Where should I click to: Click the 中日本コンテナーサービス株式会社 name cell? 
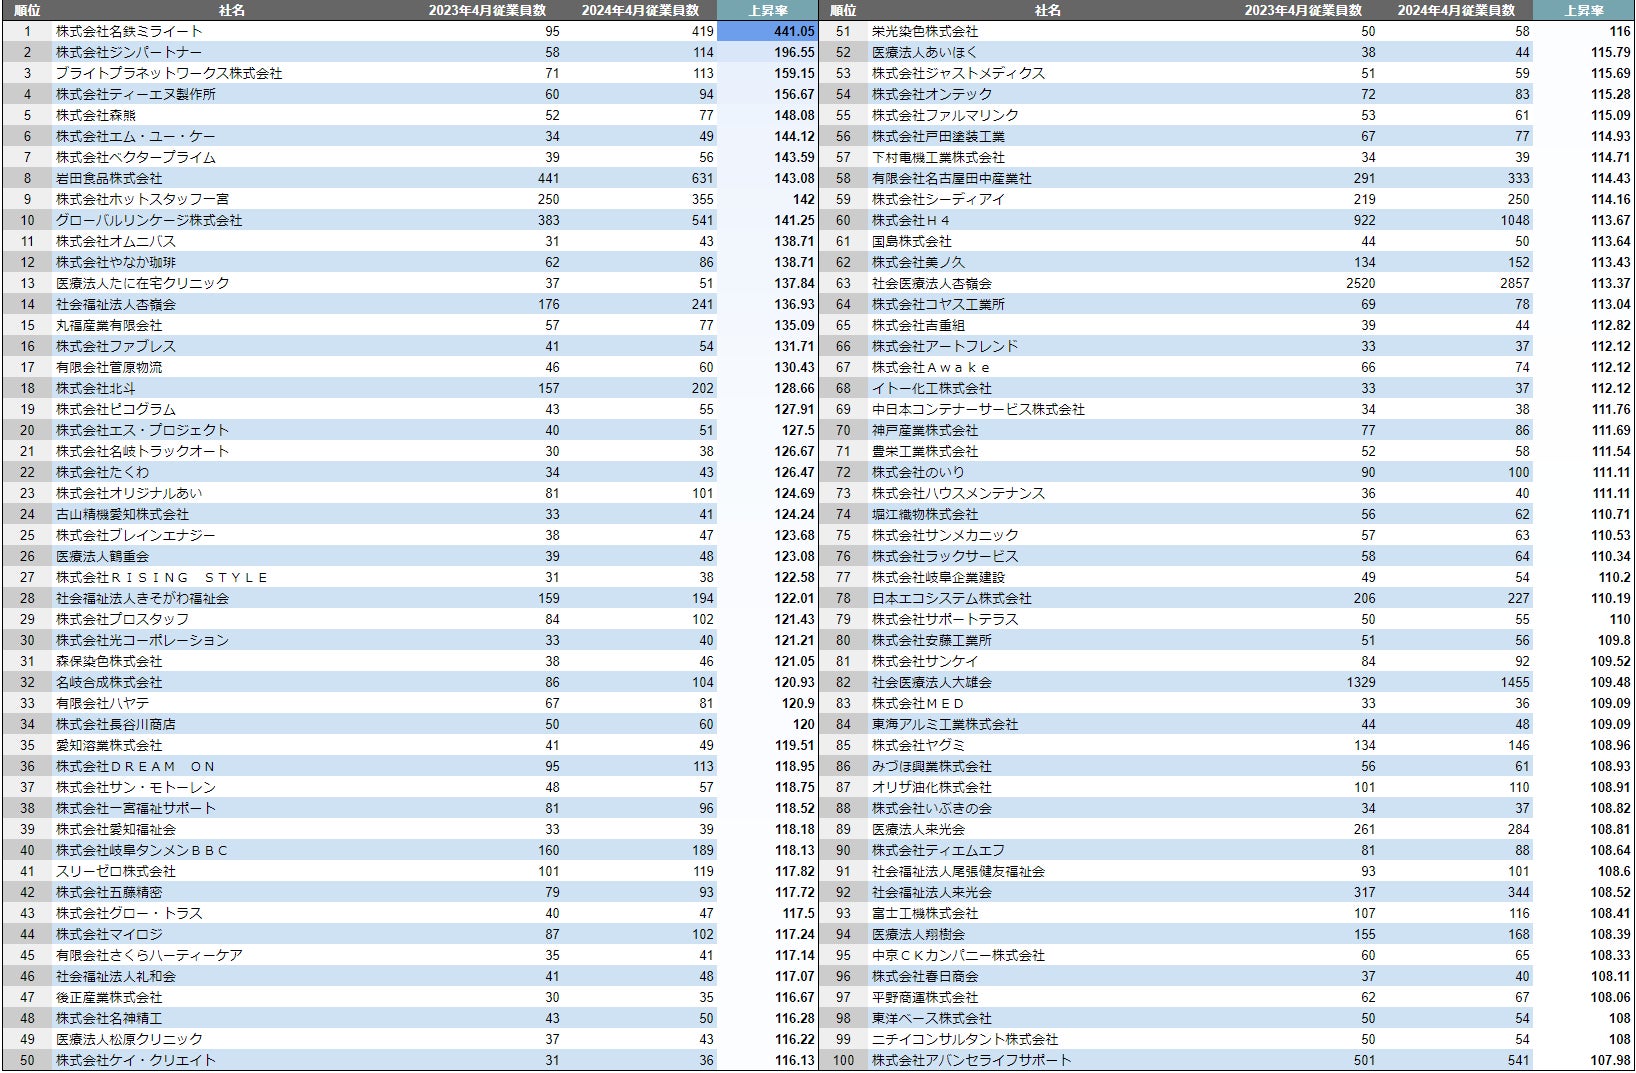click(978, 409)
